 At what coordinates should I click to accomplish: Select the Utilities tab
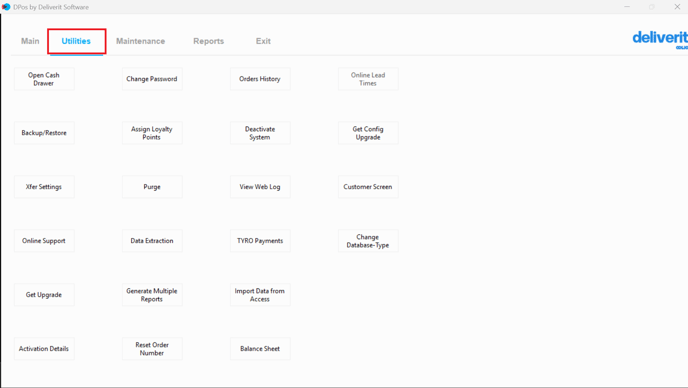[76, 41]
